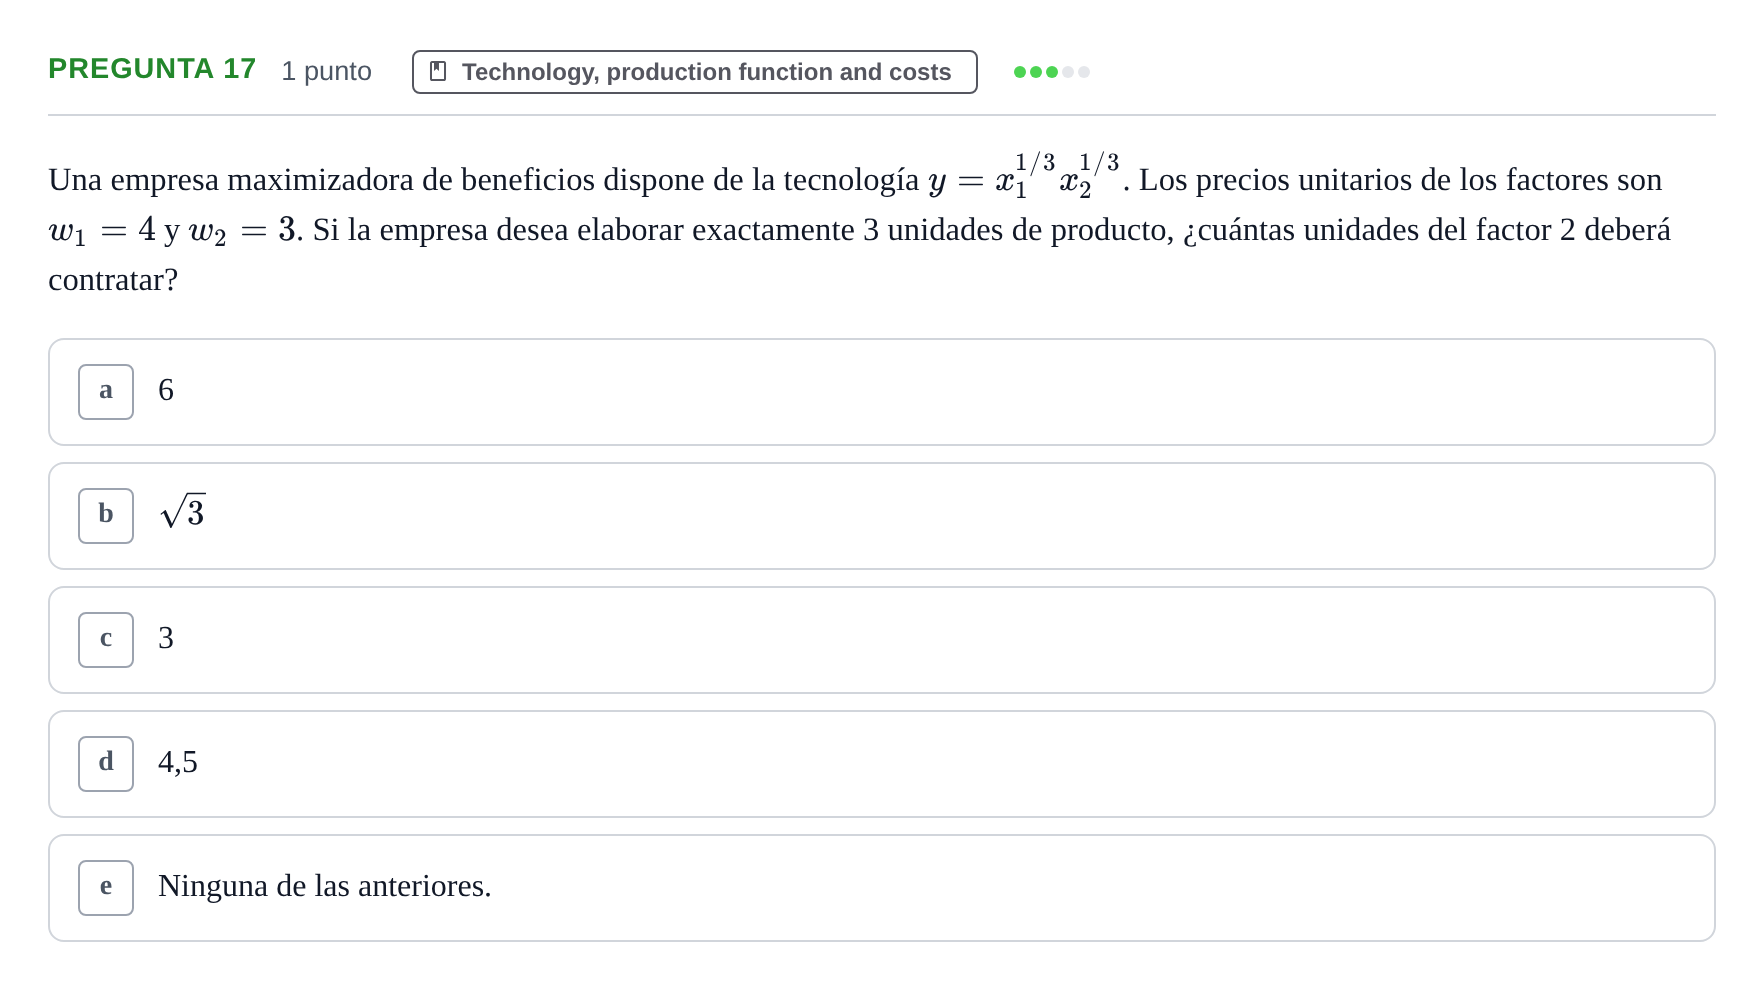Image resolution: width=1764 pixels, height=990 pixels.
Task: Select answer option letter b box
Action: click(x=106, y=516)
